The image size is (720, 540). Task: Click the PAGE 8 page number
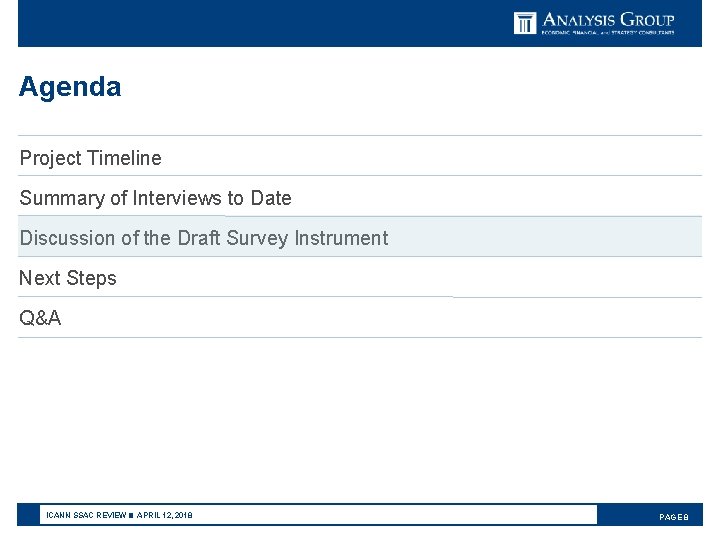click(673, 517)
